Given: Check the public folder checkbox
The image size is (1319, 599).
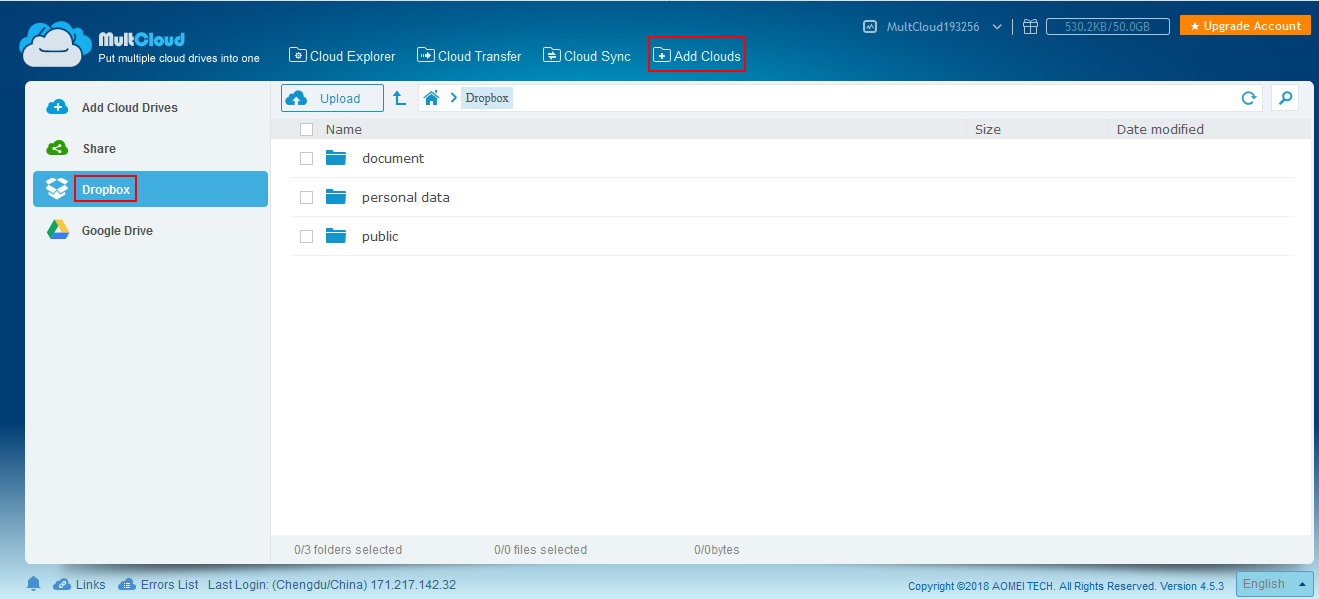Looking at the screenshot, I should point(306,236).
